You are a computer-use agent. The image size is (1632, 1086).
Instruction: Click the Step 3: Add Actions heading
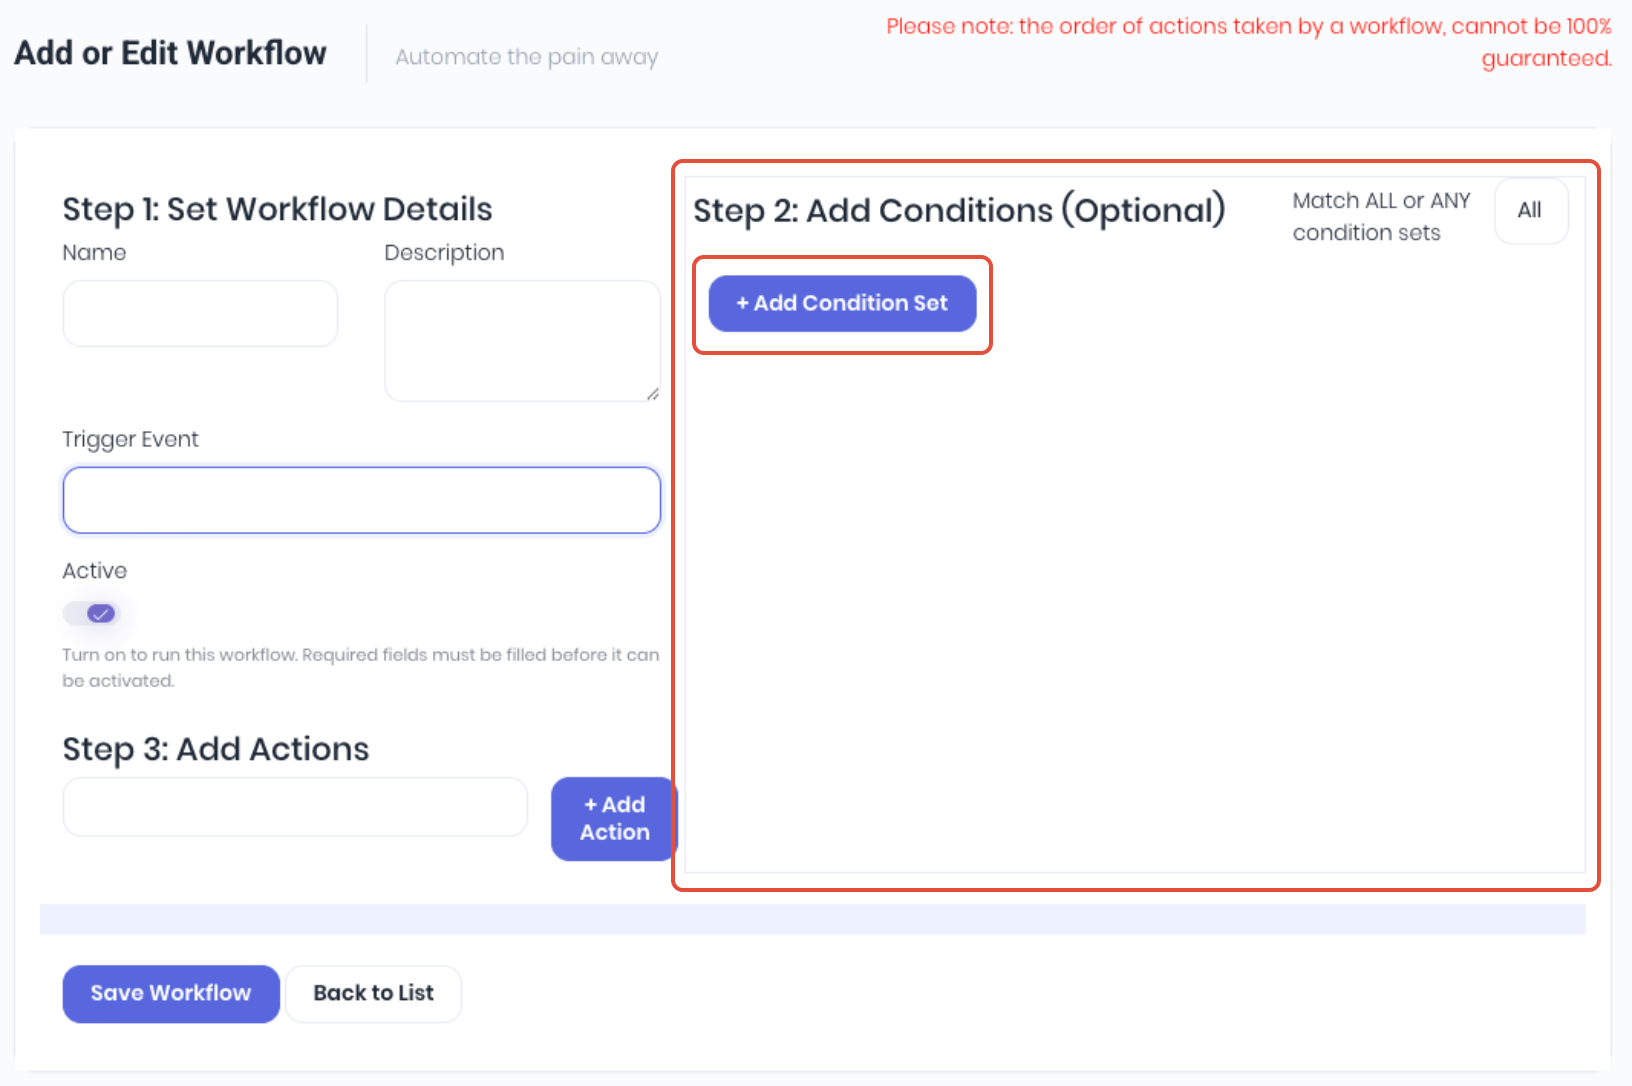click(x=216, y=748)
